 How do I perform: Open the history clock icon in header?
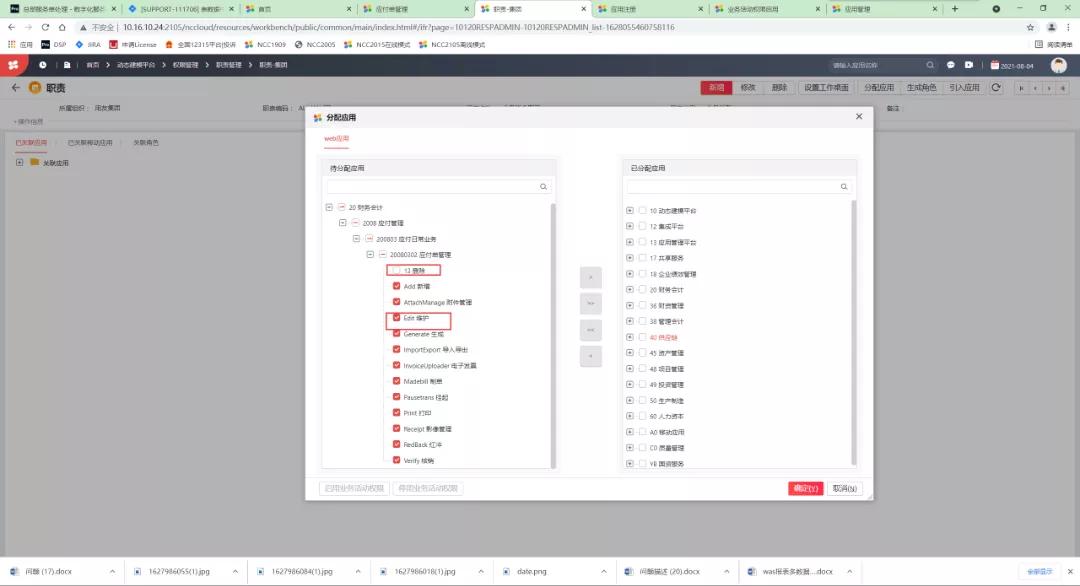point(43,65)
